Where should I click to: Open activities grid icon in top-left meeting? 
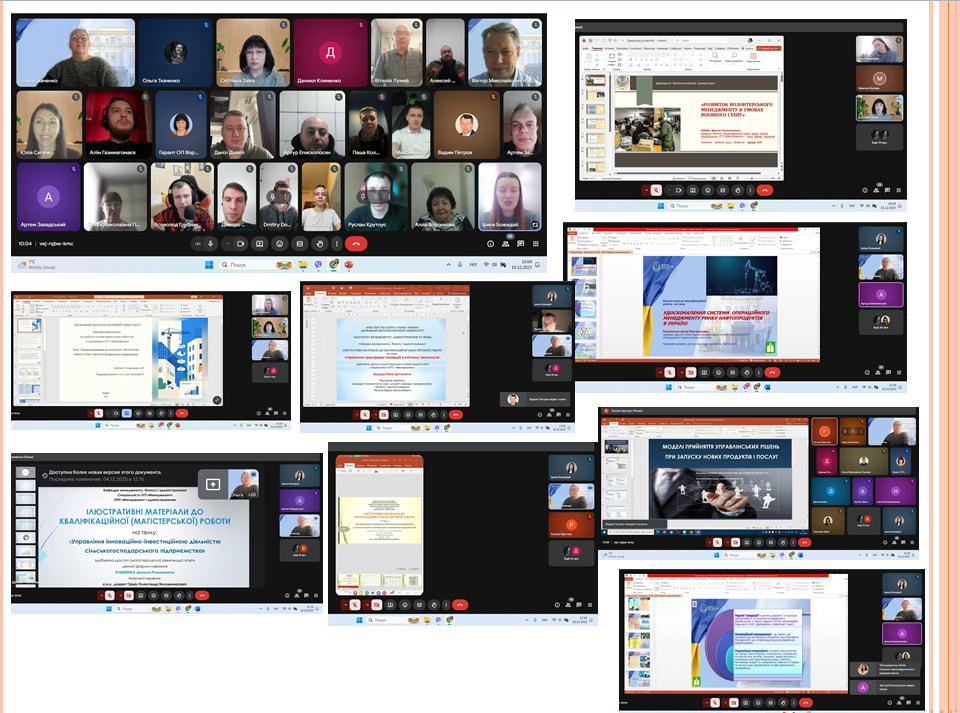(536, 243)
